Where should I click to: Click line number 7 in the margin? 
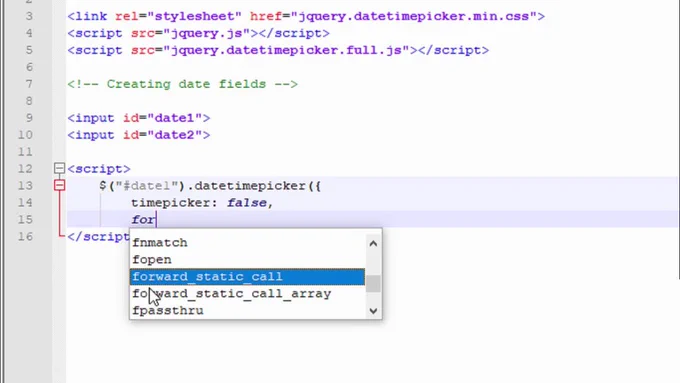(29, 84)
